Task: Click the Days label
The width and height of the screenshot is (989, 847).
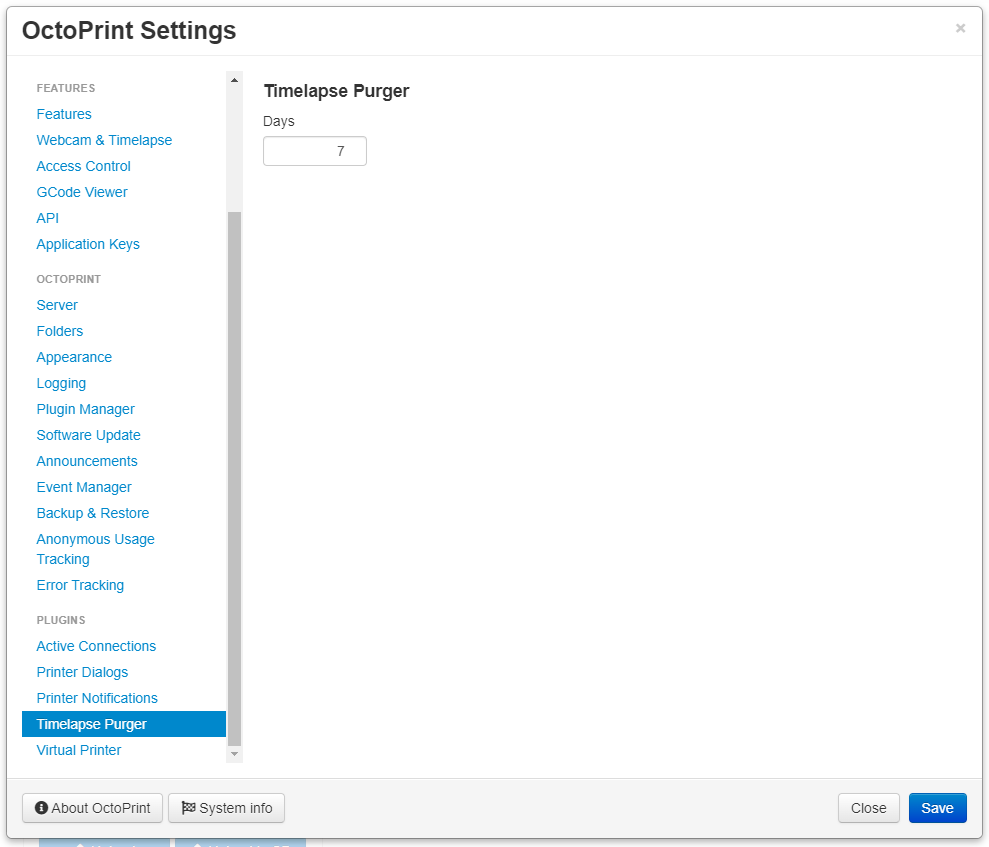Action: click(279, 121)
